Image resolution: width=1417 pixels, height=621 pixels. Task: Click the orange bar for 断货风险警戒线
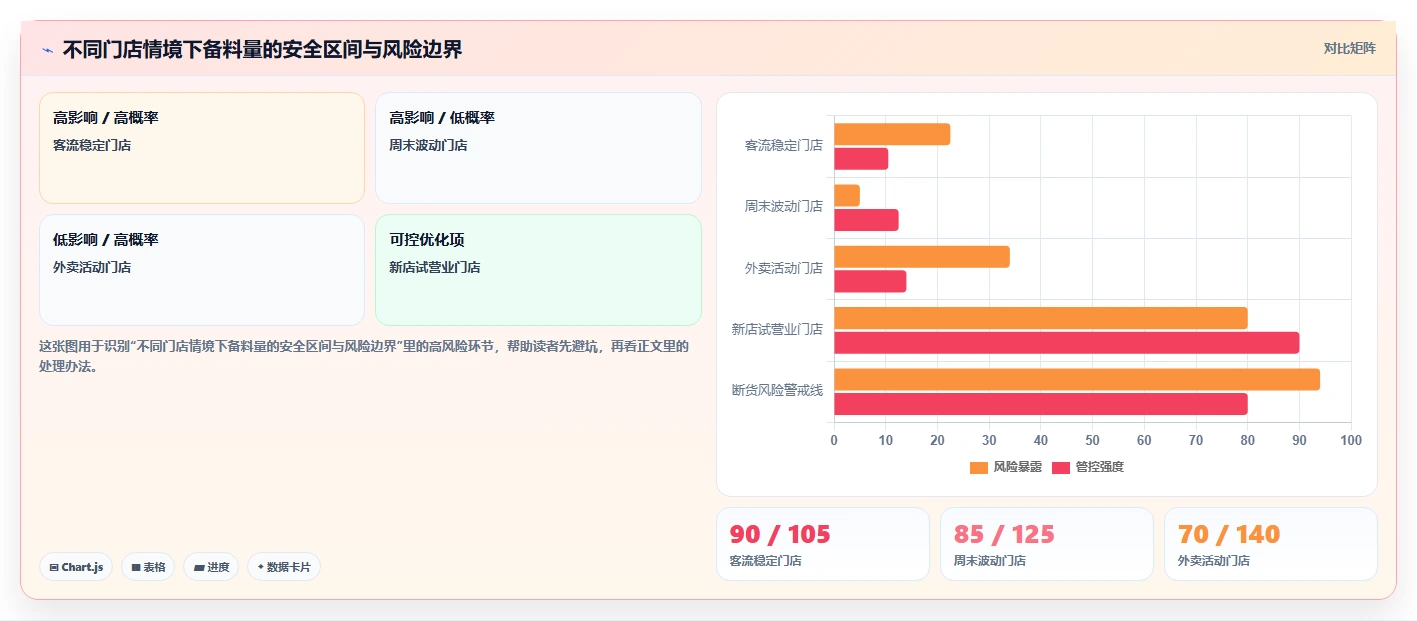(1077, 379)
